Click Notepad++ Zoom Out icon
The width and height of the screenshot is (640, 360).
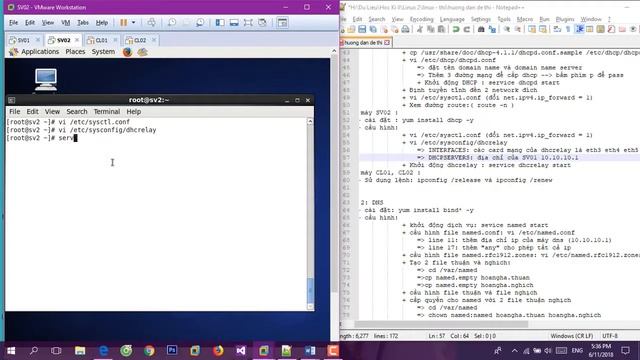click(x=518, y=29)
